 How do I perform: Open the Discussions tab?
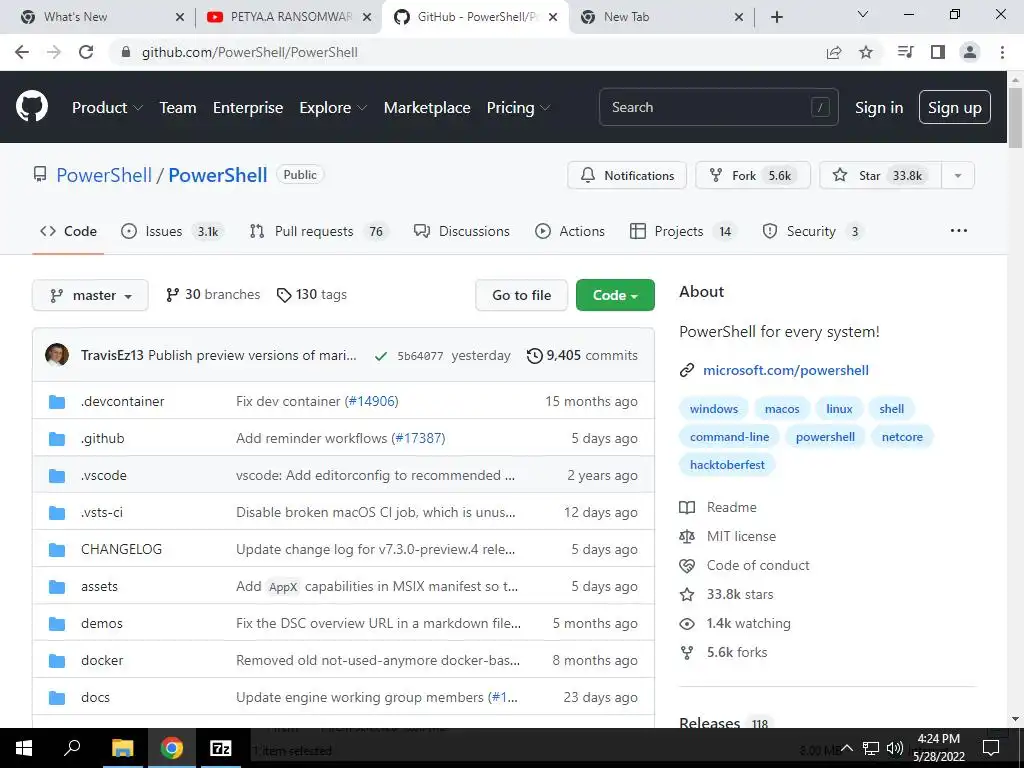462,231
